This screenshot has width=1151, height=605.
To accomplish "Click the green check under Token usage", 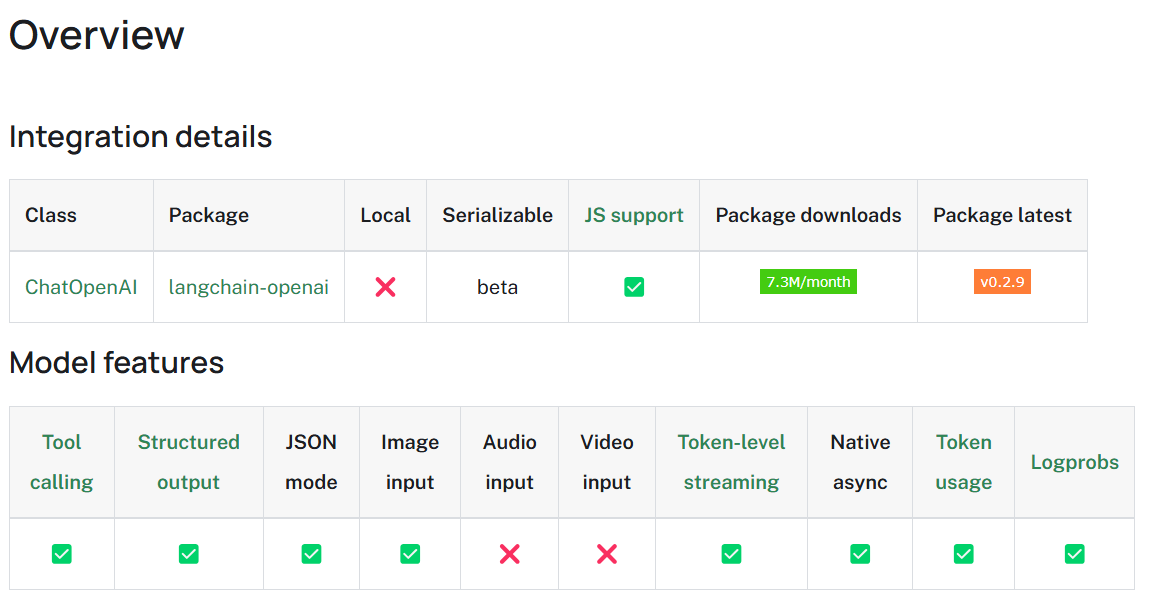I will (963, 553).
